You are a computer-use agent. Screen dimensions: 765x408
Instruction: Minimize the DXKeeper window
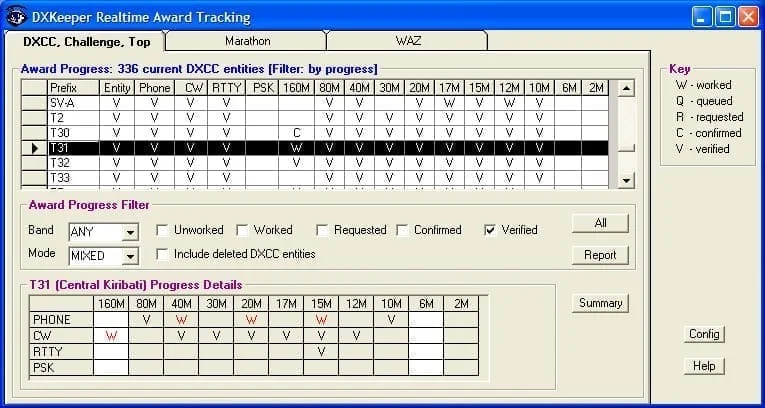[703, 16]
